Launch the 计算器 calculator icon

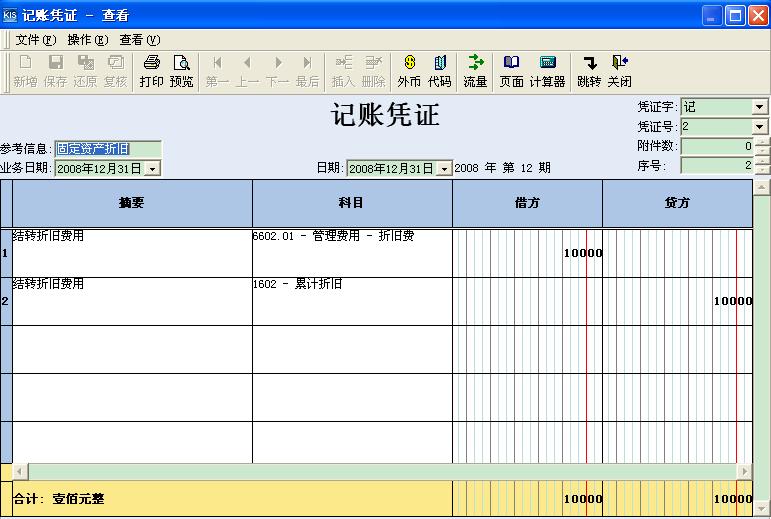pyautogui.click(x=547, y=72)
